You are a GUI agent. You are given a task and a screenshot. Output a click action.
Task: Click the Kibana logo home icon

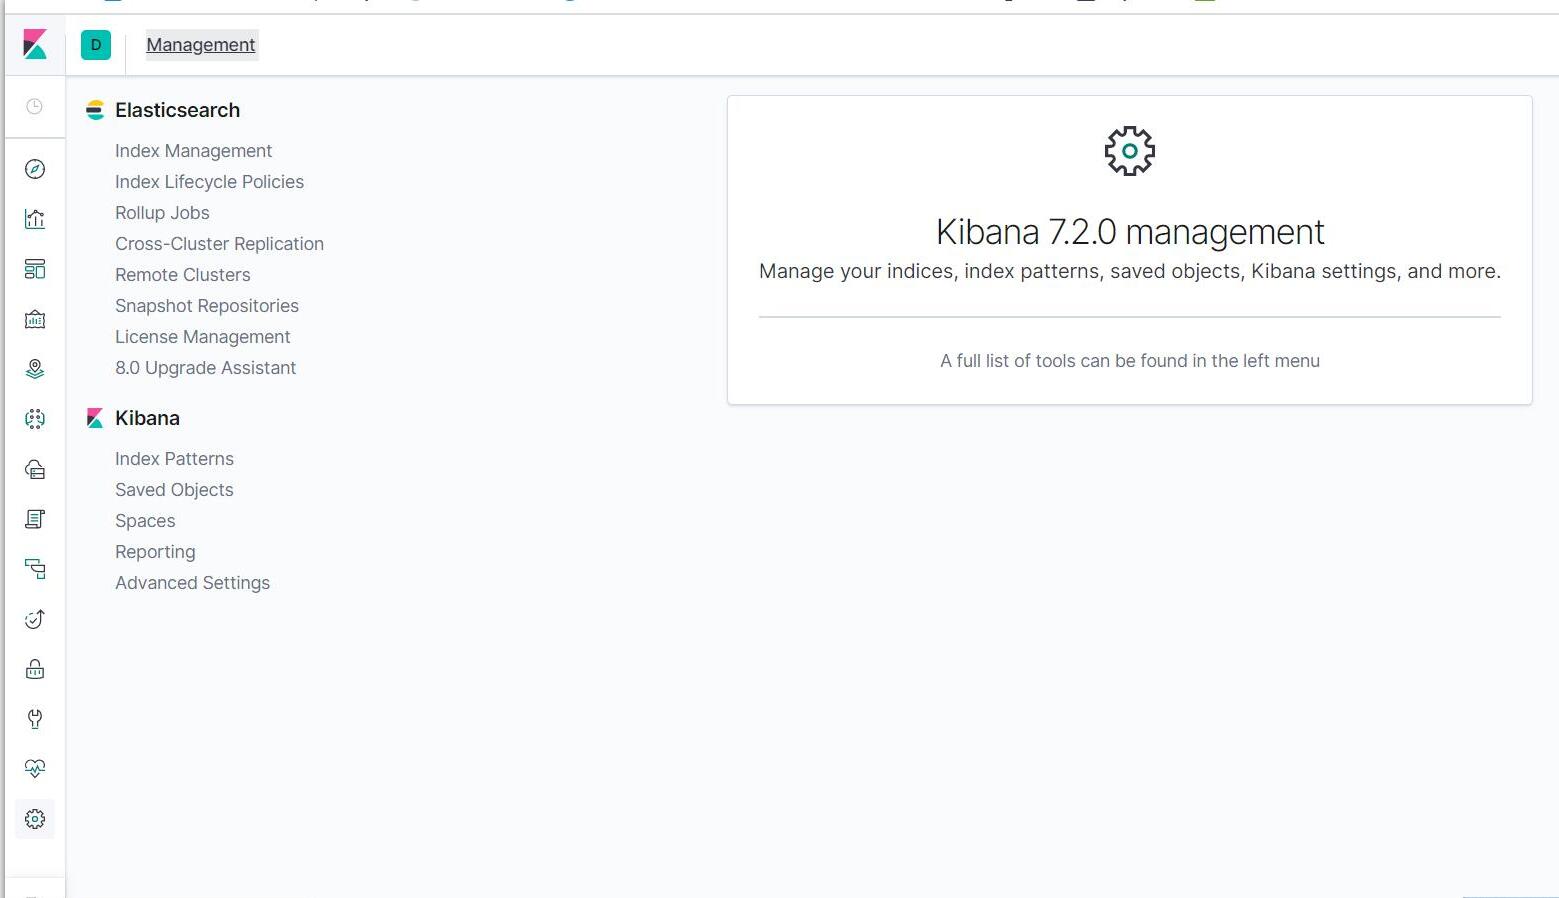(x=35, y=45)
